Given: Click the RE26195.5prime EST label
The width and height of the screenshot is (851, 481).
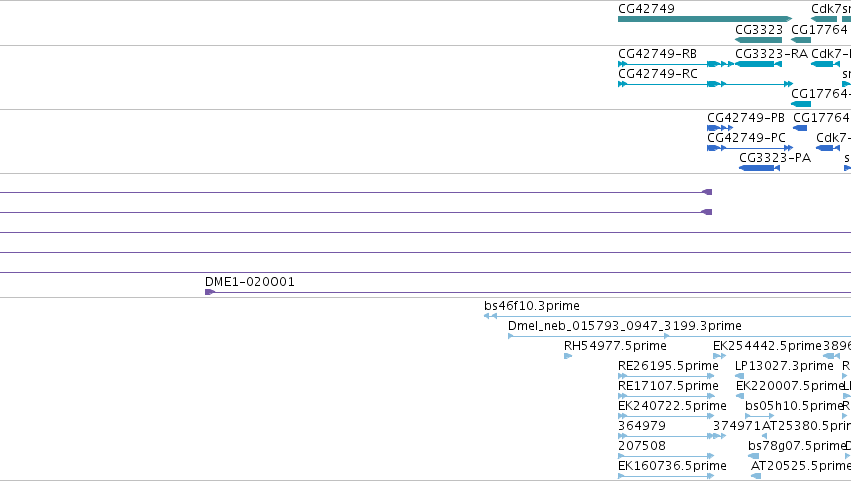Looking at the screenshot, I should pos(668,366).
